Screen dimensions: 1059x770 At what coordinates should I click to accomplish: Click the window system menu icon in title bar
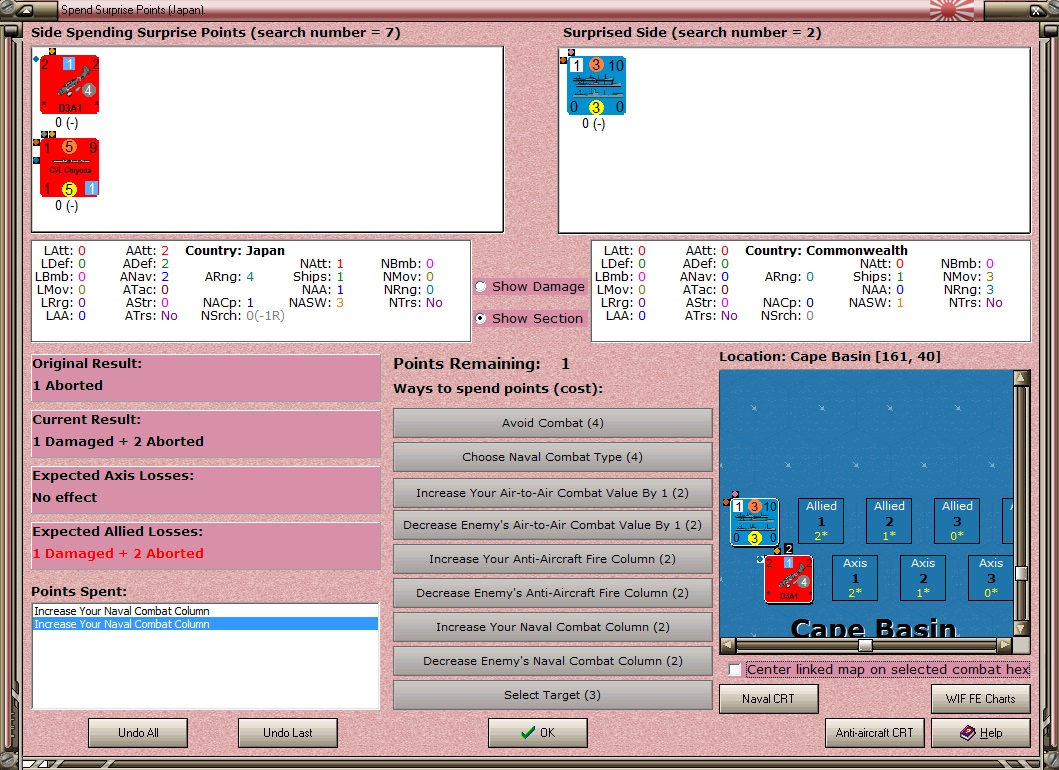tap(24, 10)
